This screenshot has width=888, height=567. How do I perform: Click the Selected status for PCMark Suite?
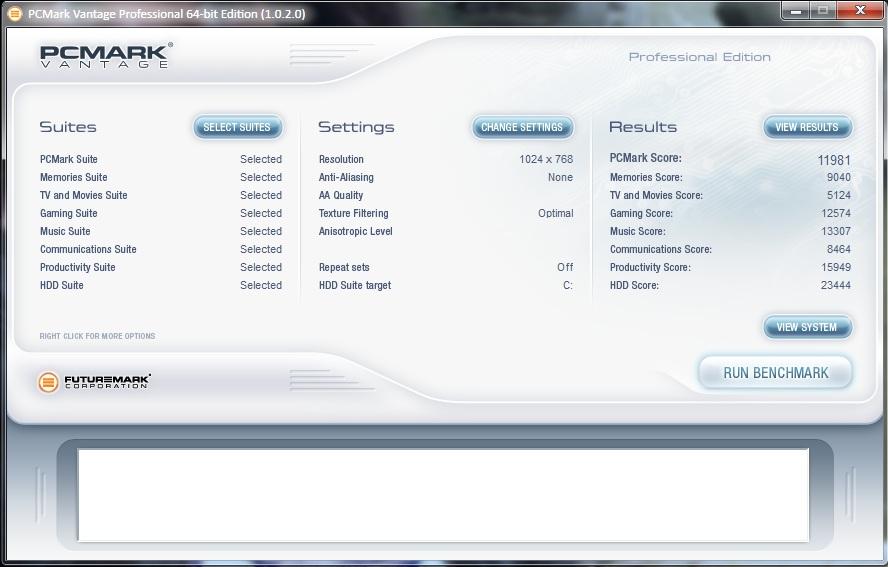click(x=261, y=159)
